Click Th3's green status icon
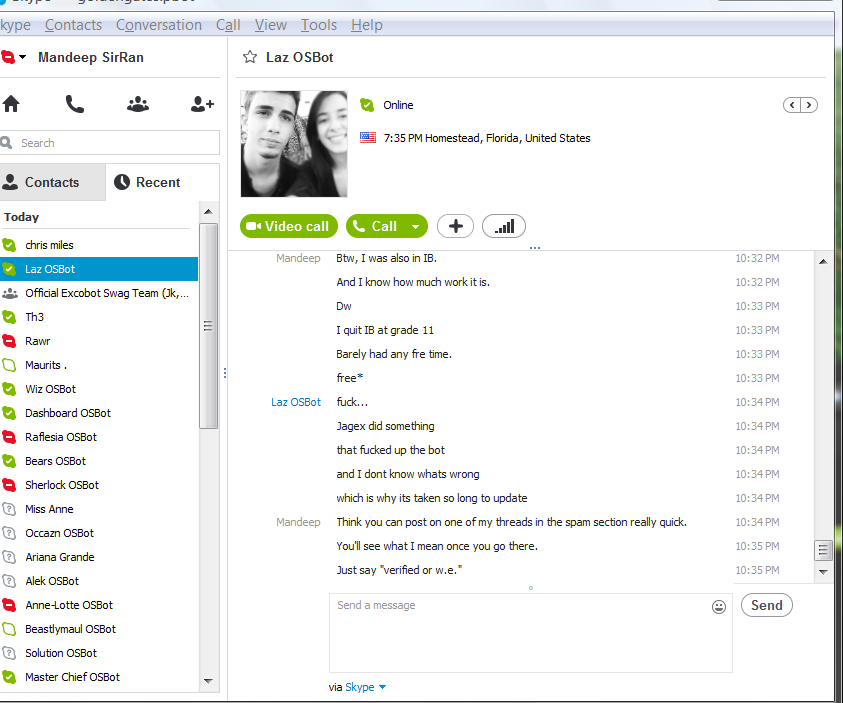Screen dimensions: 843x703 pyautogui.click(x=9, y=317)
